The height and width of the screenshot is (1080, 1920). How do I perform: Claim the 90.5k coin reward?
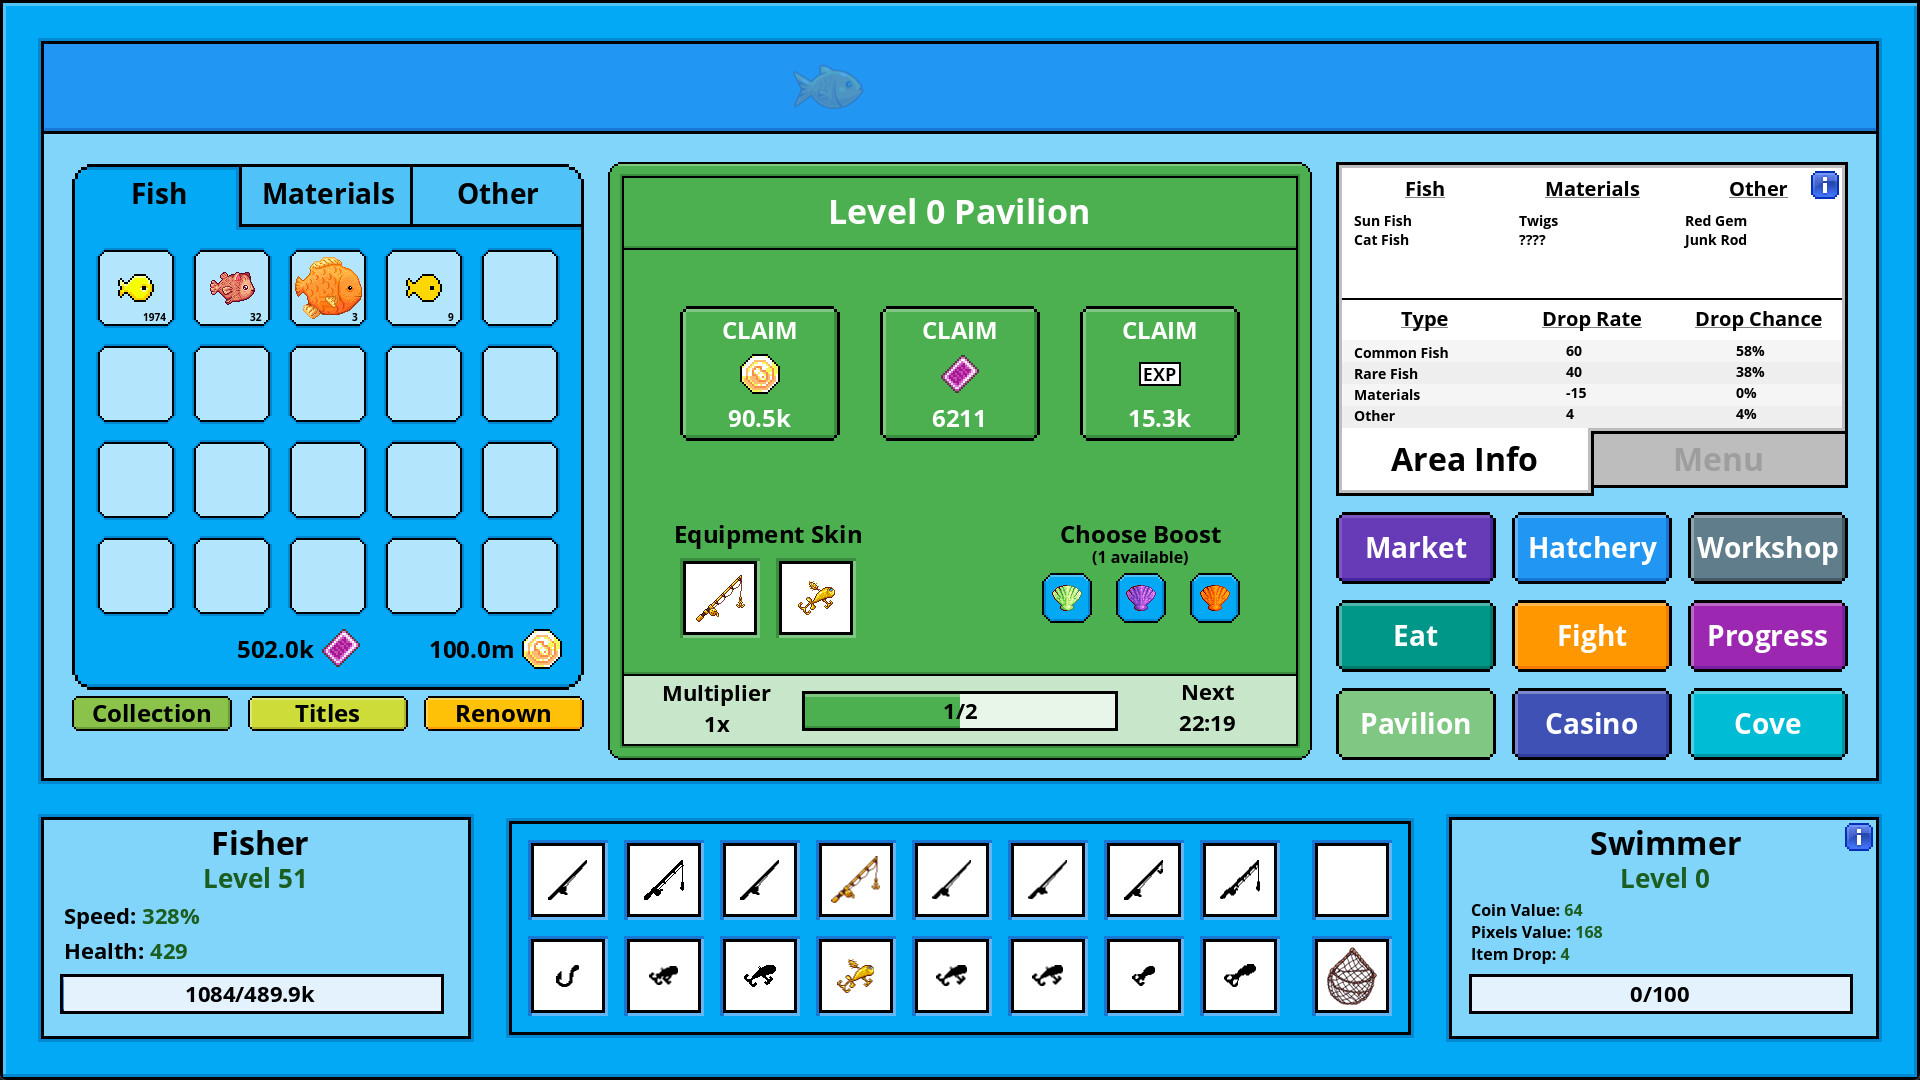click(759, 373)
